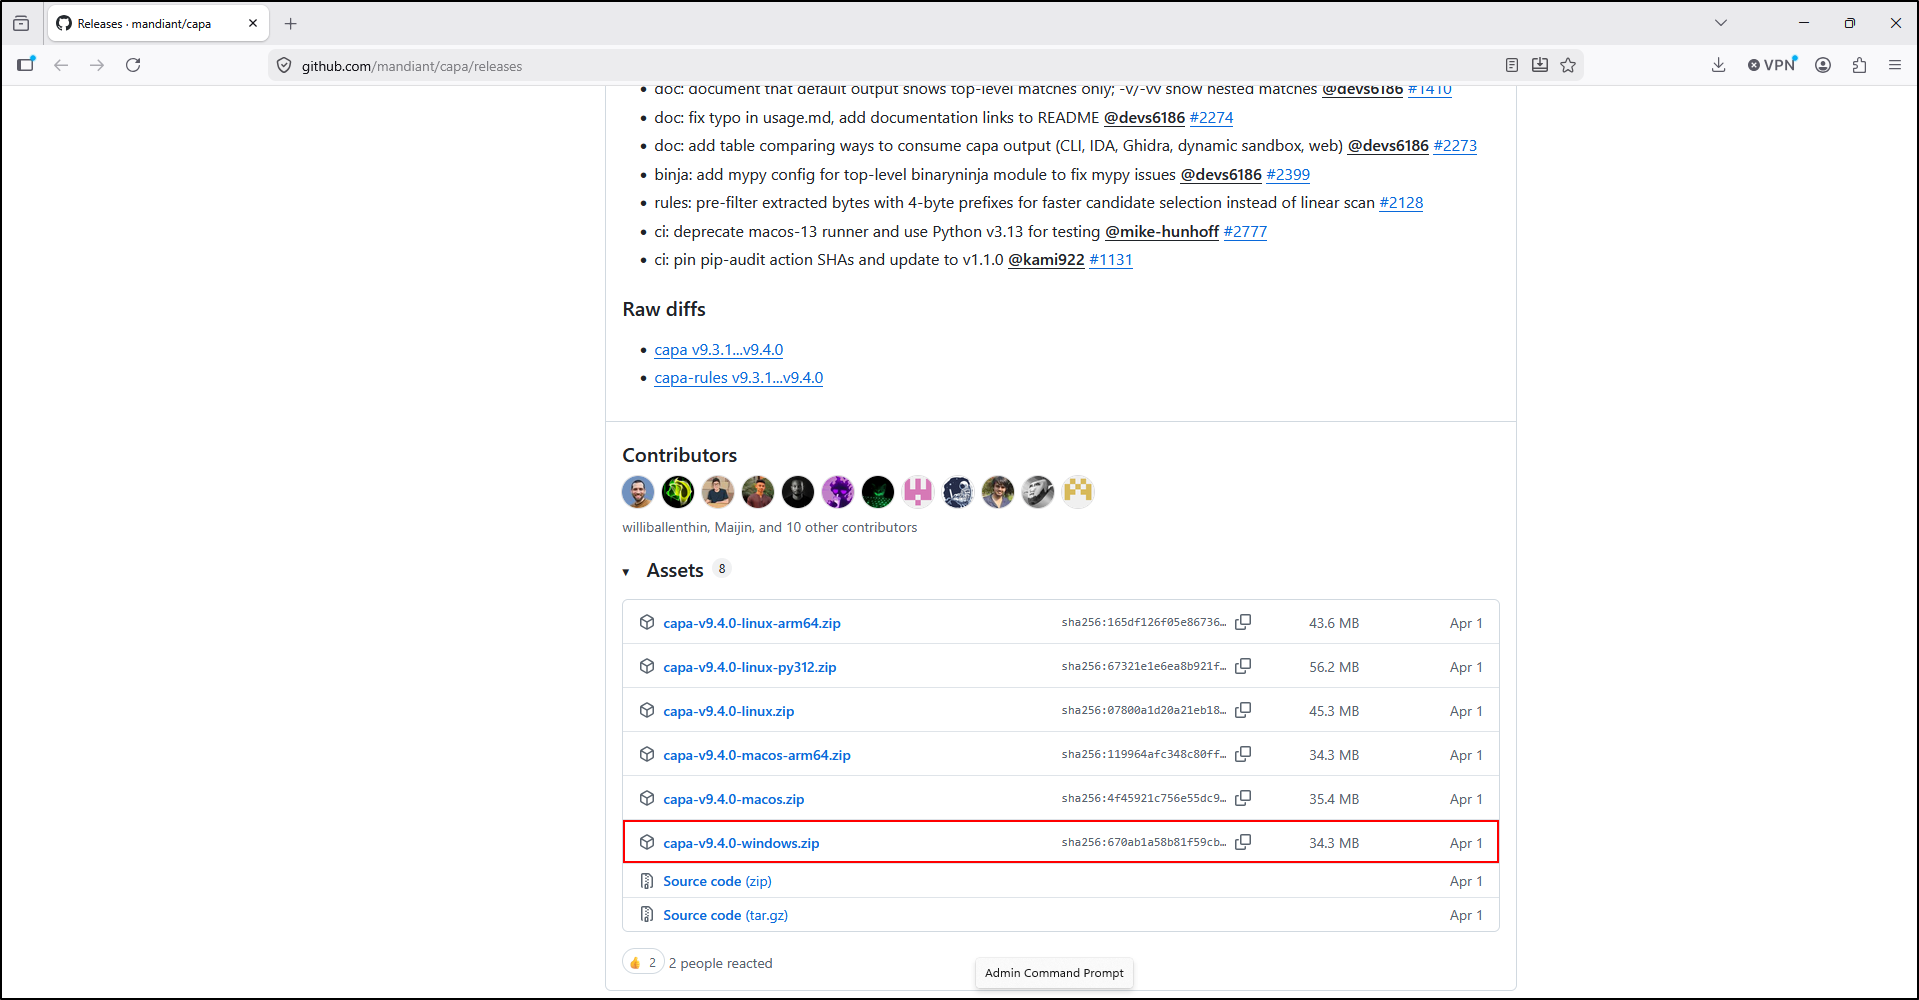
Task: Open the browser downloads panel
Action: (1719, 65)
